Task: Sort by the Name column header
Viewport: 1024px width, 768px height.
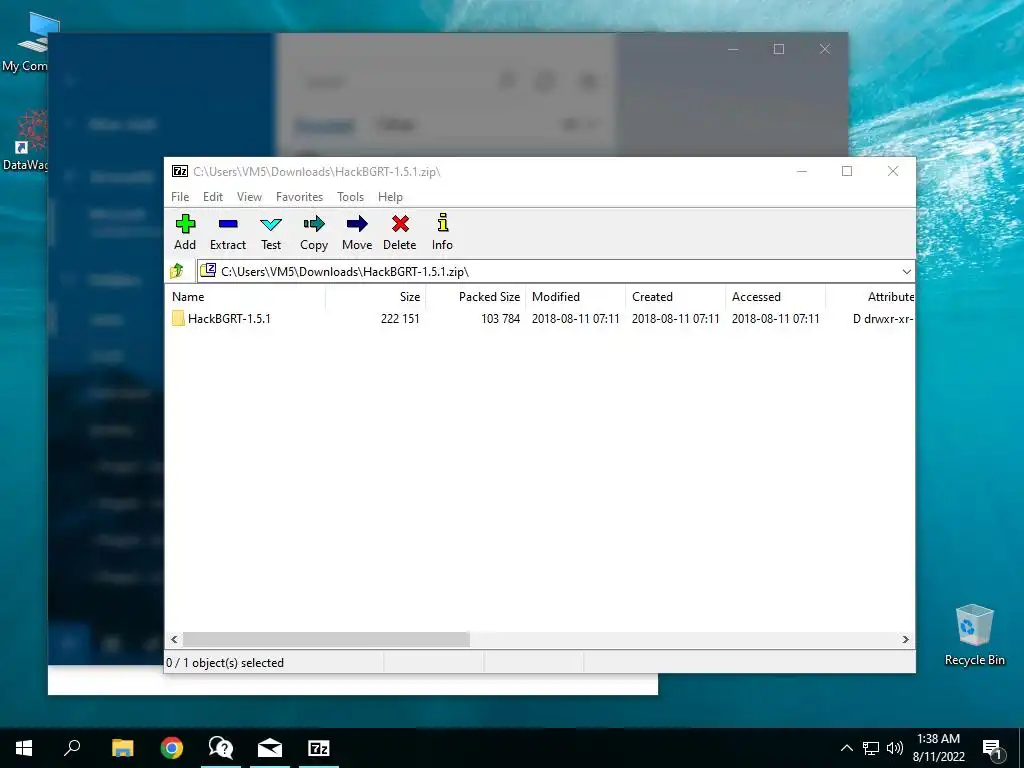Action: tap(246, 296)
